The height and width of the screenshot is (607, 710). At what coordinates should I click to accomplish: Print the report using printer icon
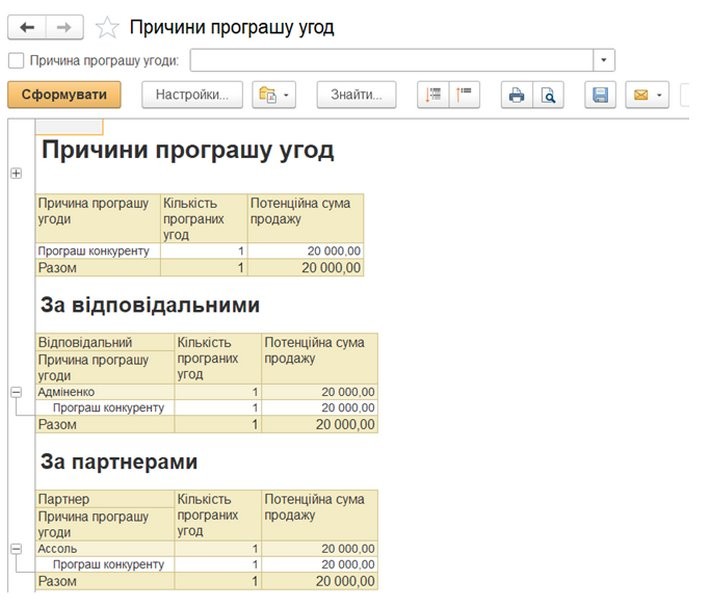pos(516,95)
